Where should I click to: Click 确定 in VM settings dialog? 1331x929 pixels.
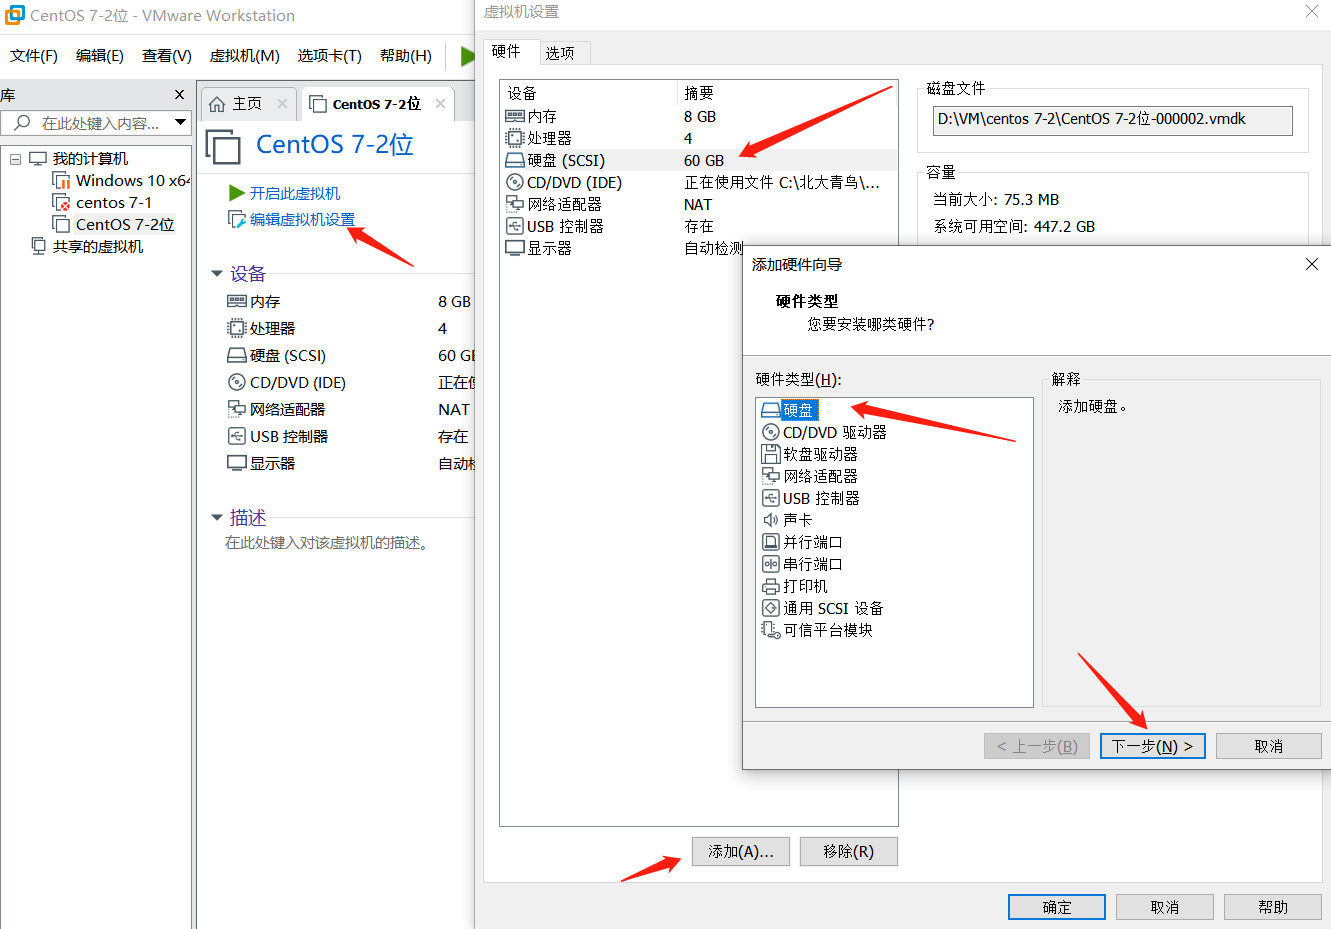tap(1057, 907)
